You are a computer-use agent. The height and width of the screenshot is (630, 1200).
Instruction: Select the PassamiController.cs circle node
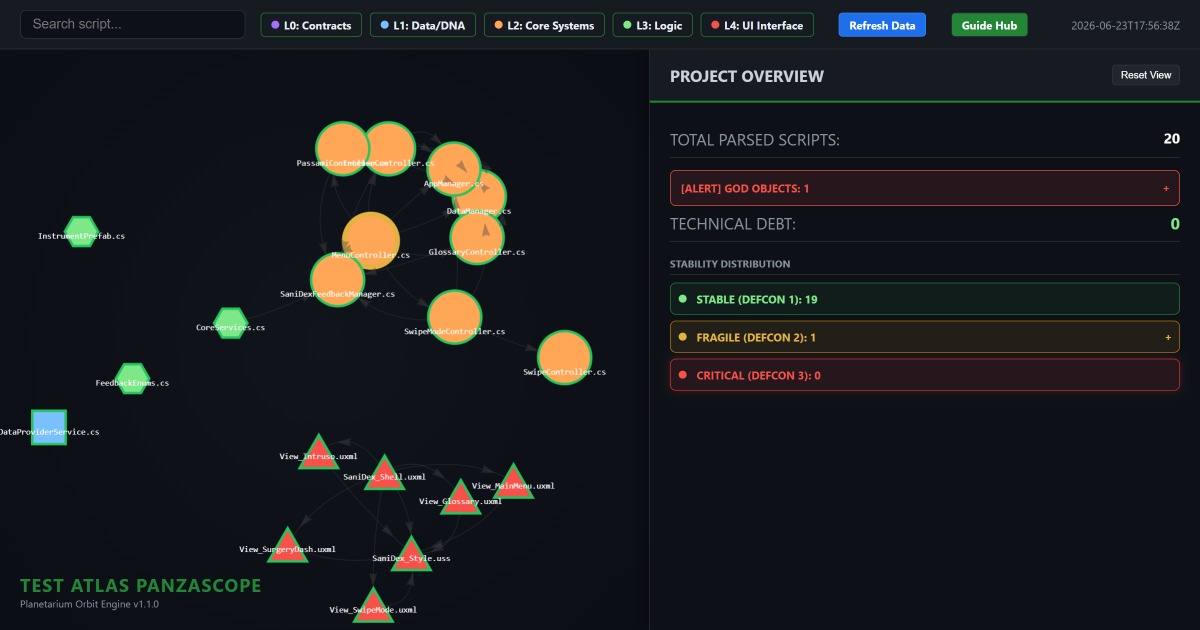343,148
